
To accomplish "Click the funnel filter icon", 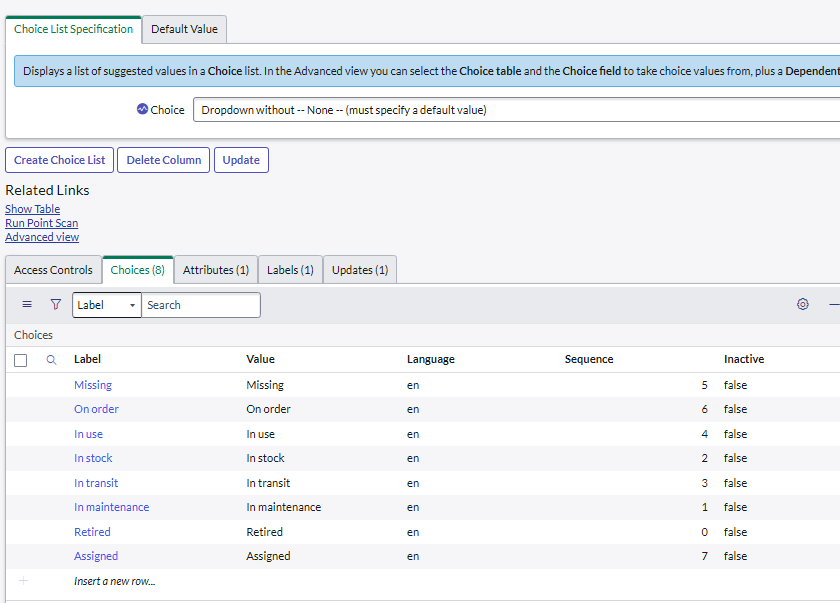I will pos(56,305).
